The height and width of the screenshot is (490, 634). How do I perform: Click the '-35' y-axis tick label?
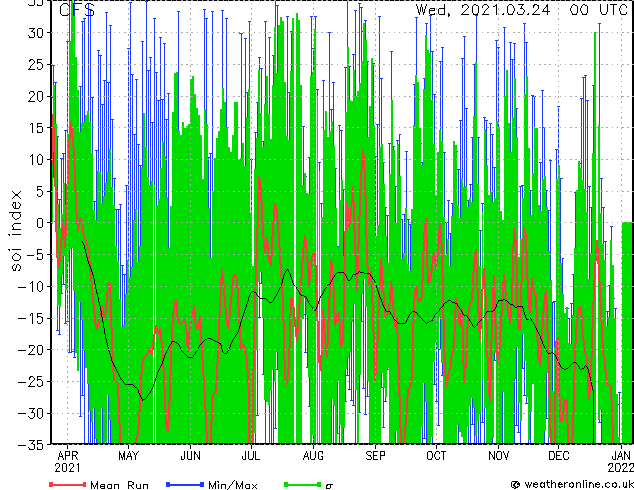(31, 445)
